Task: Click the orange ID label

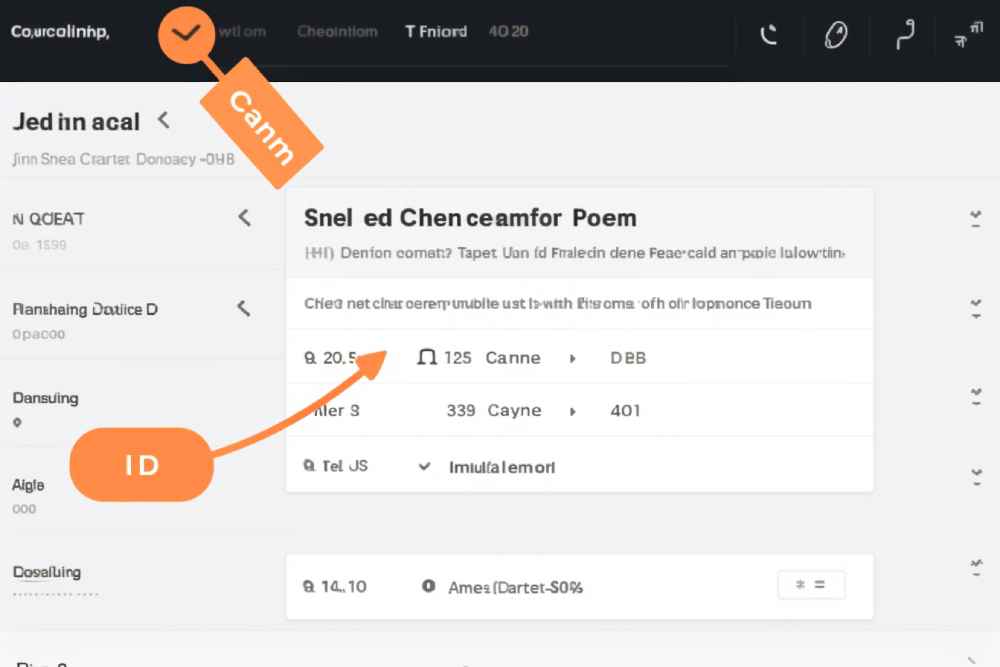Action: point(142,464)
